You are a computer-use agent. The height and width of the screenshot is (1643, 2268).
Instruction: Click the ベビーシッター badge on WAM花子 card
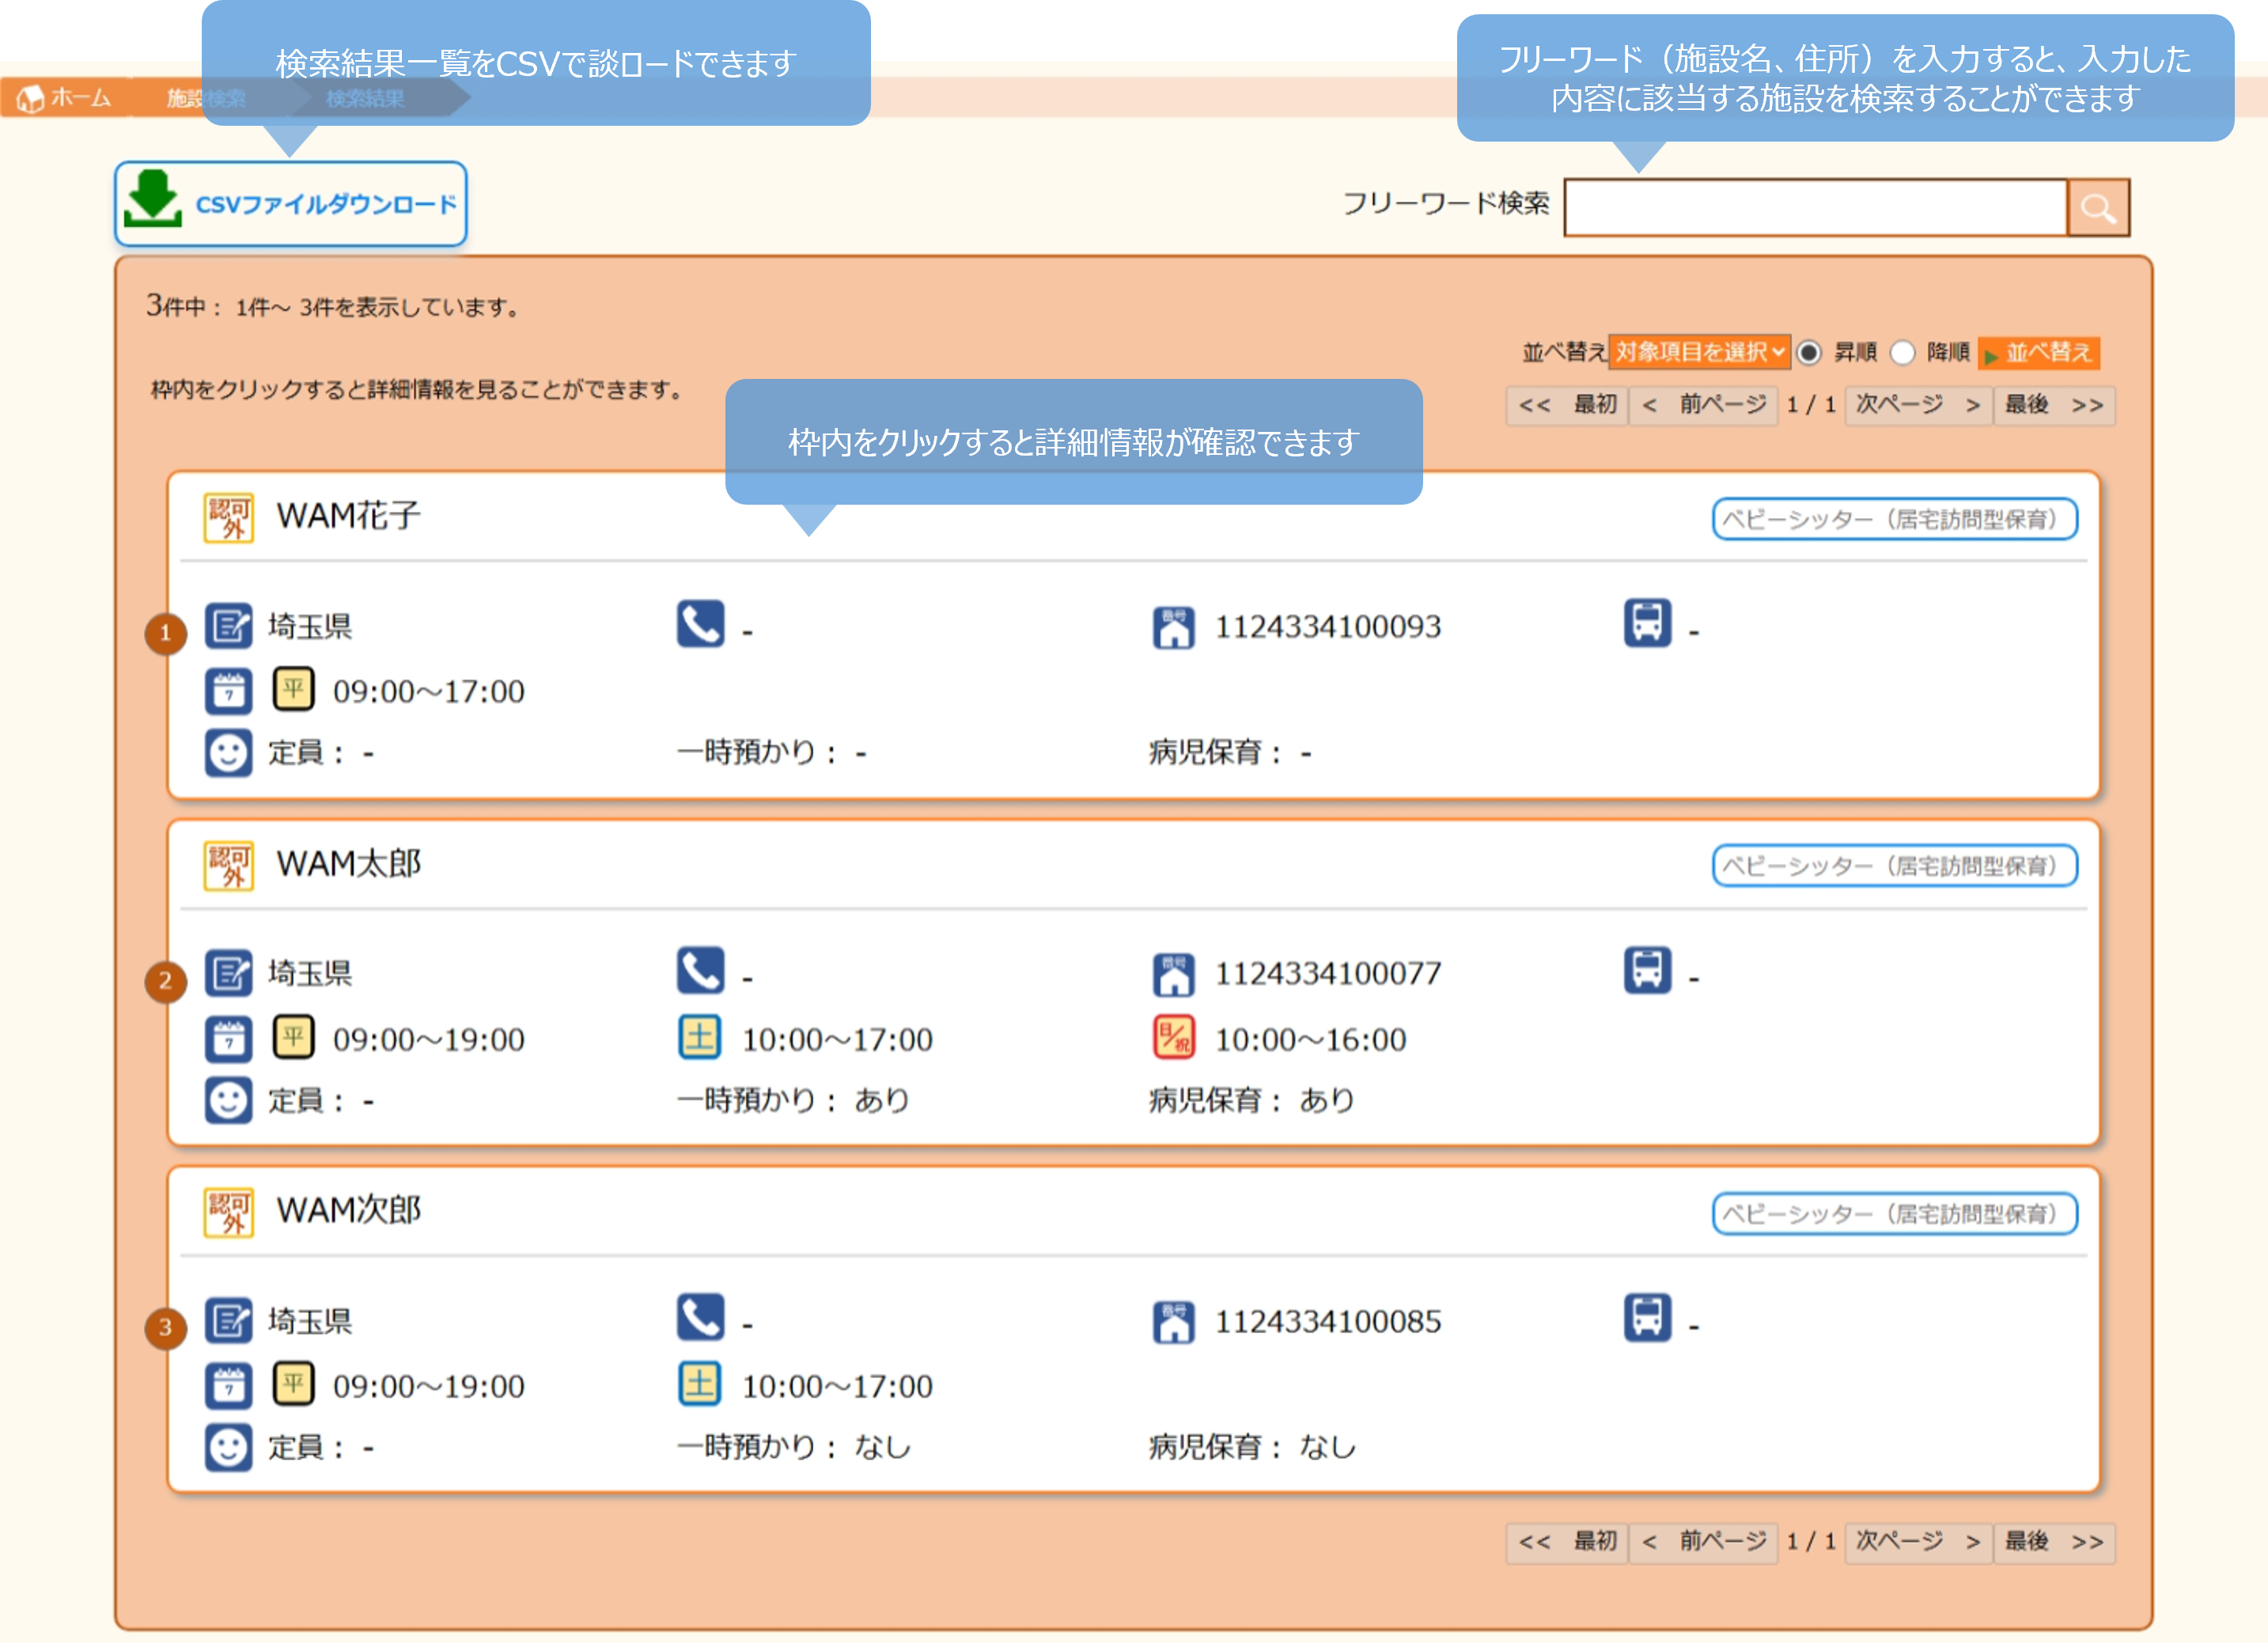coord(1894,519)
